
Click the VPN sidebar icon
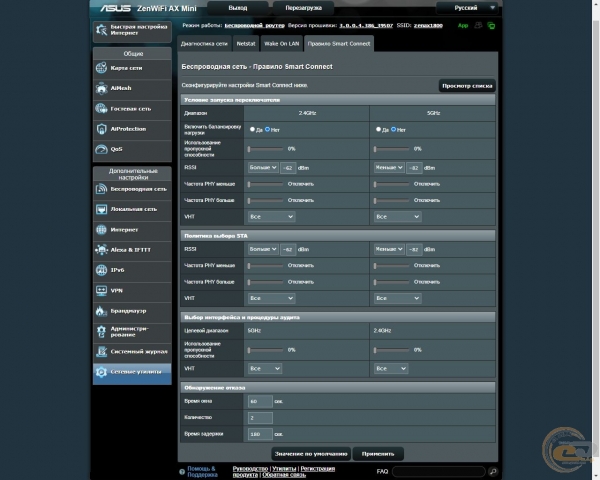(x=101, y=291)
